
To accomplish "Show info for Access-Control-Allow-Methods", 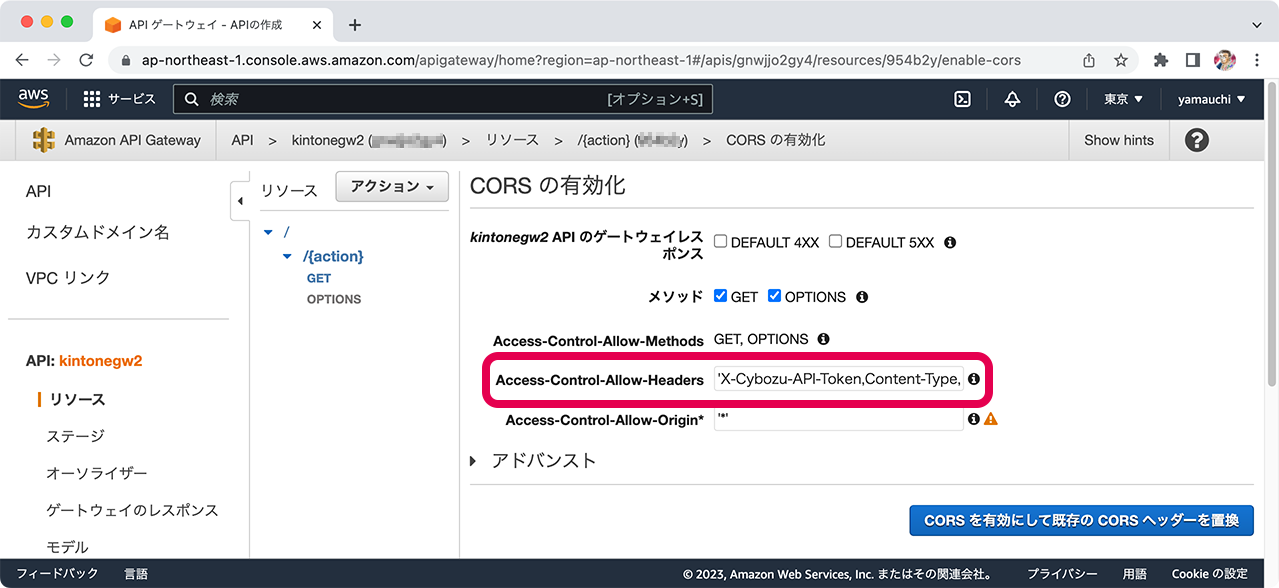I will (x=823, y=339).
